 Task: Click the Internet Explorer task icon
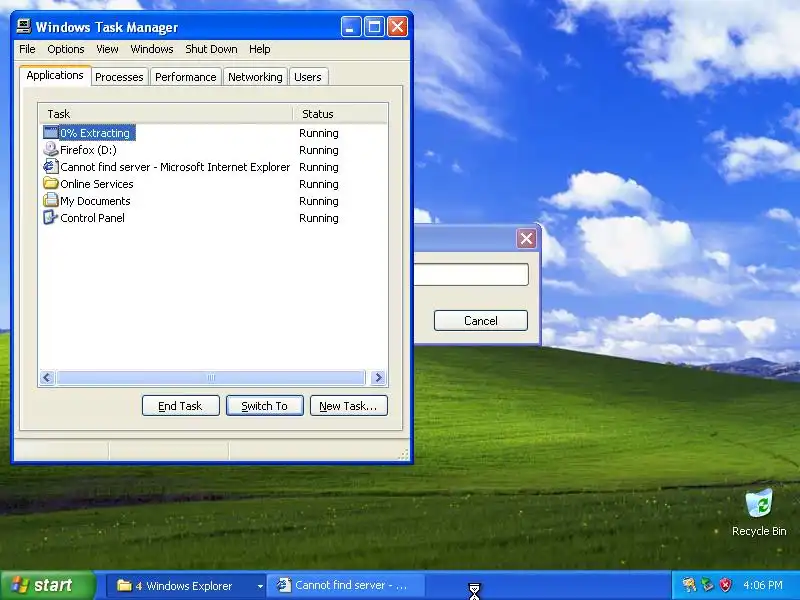[x=51, y=167]
